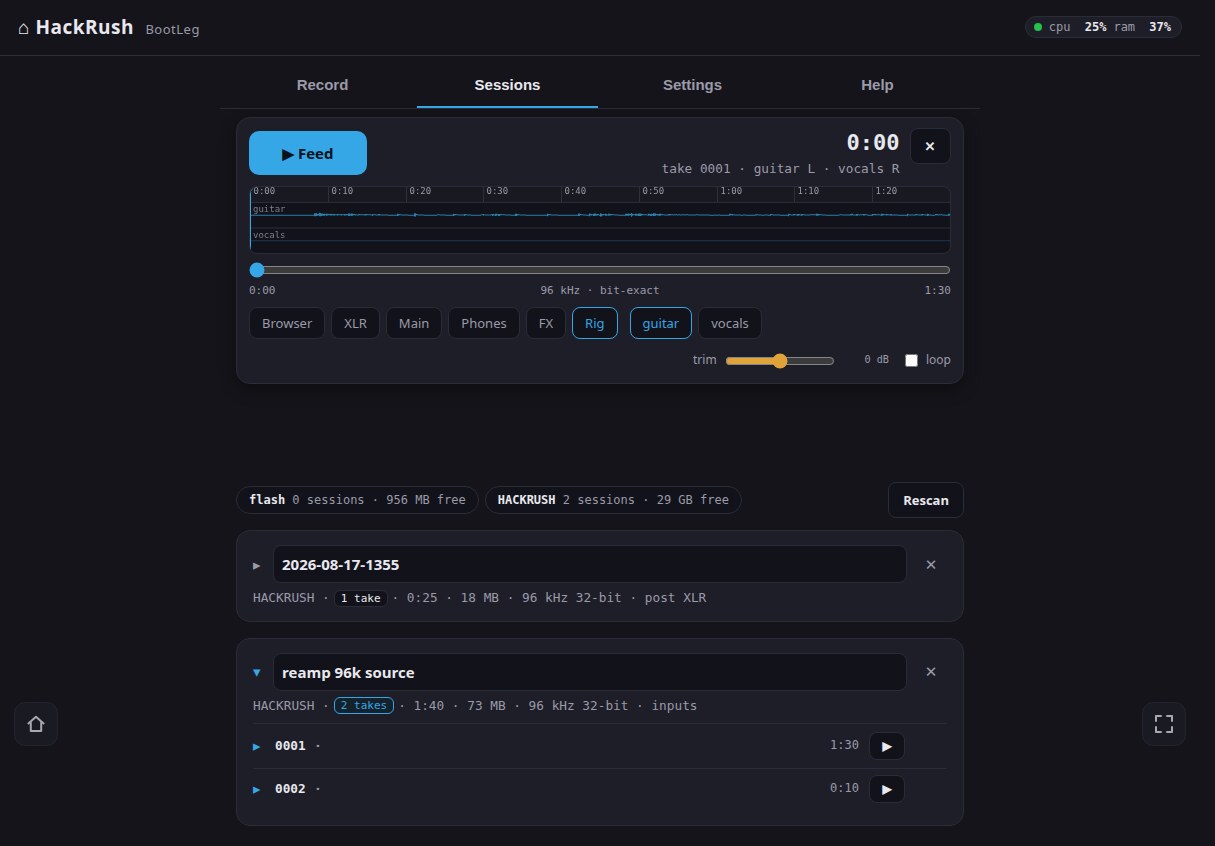Expand the 2026-08-17-1355 session
1215x846 pixels.
(x=257, y=565)
